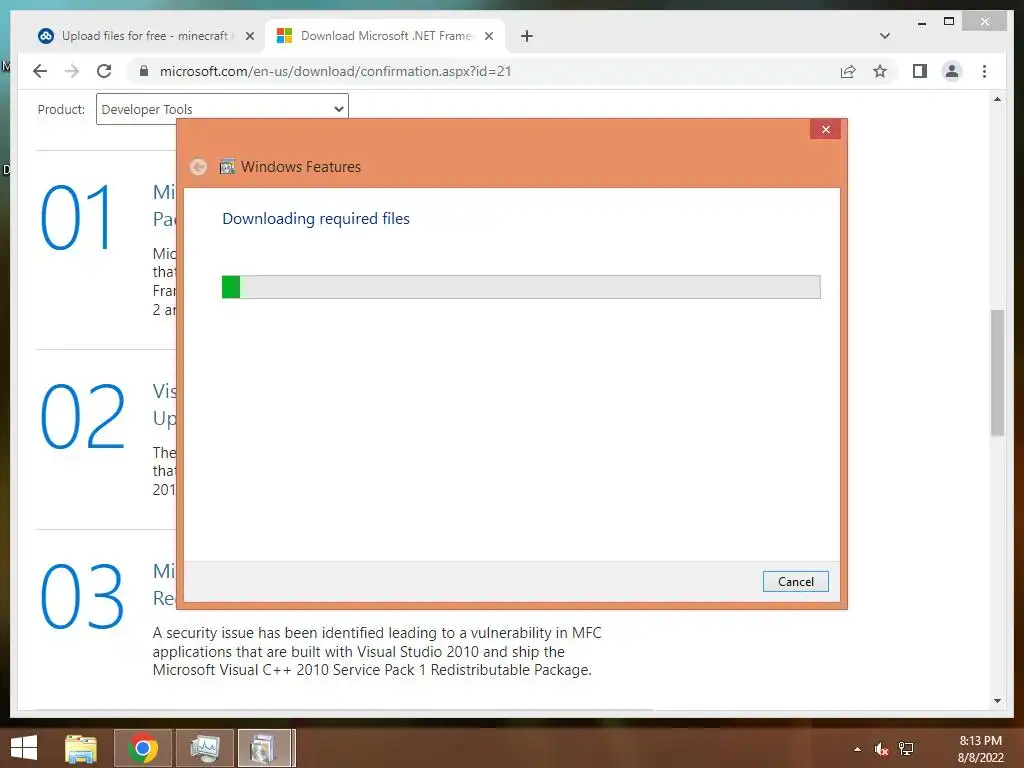Open the Windows Start button
Screen dimensions: 1024x768
24,748
